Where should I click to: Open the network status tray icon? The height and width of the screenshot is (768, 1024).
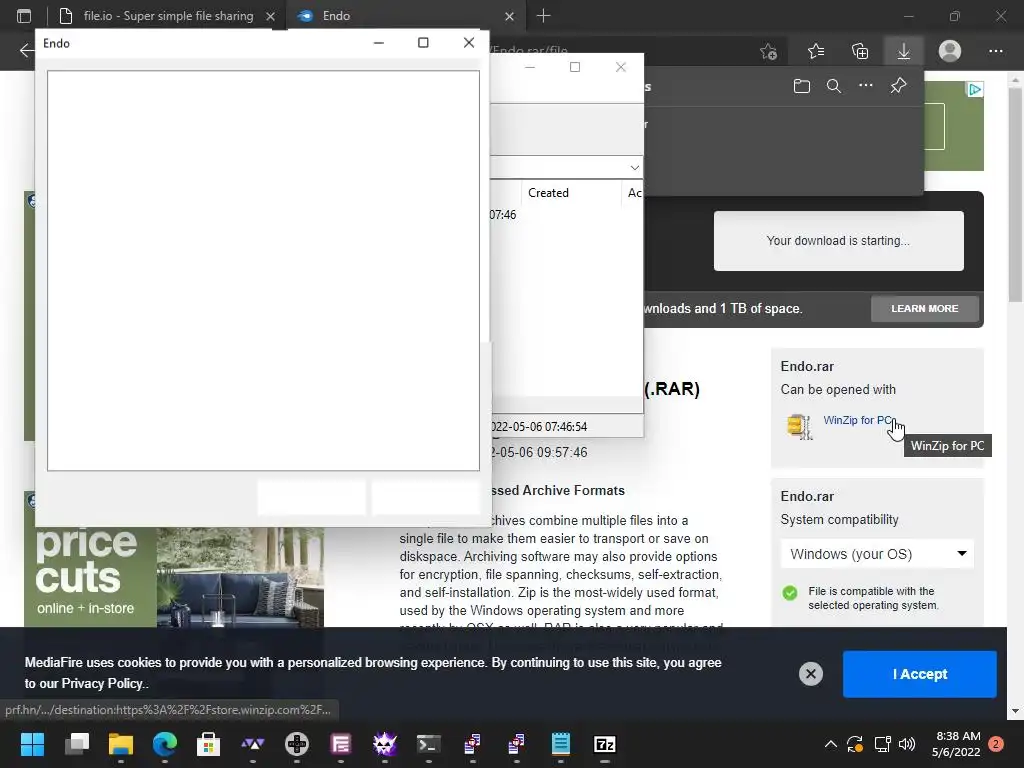(x=882, y=744)
